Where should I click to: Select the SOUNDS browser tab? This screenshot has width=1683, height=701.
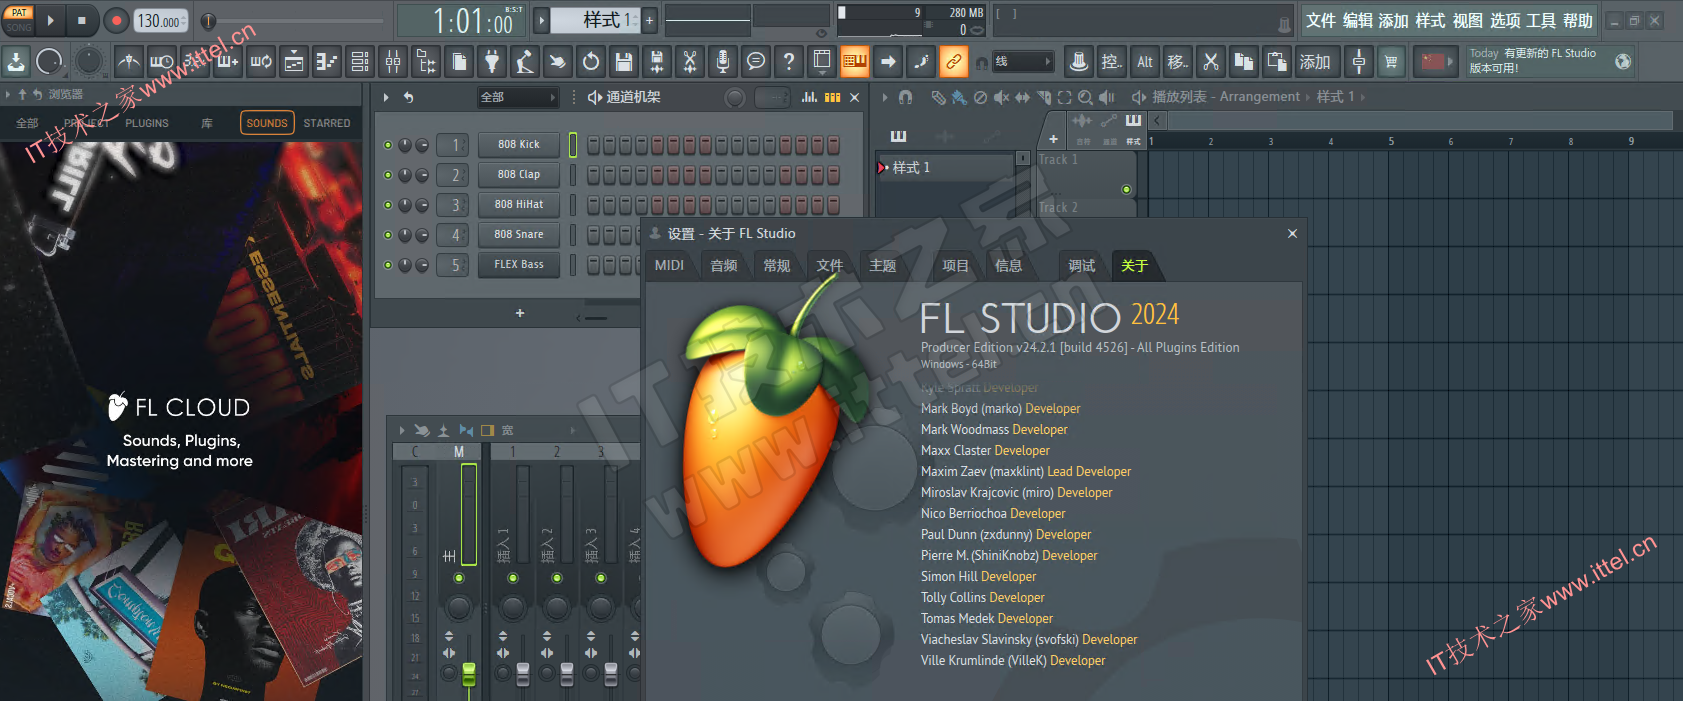(267, 123)
